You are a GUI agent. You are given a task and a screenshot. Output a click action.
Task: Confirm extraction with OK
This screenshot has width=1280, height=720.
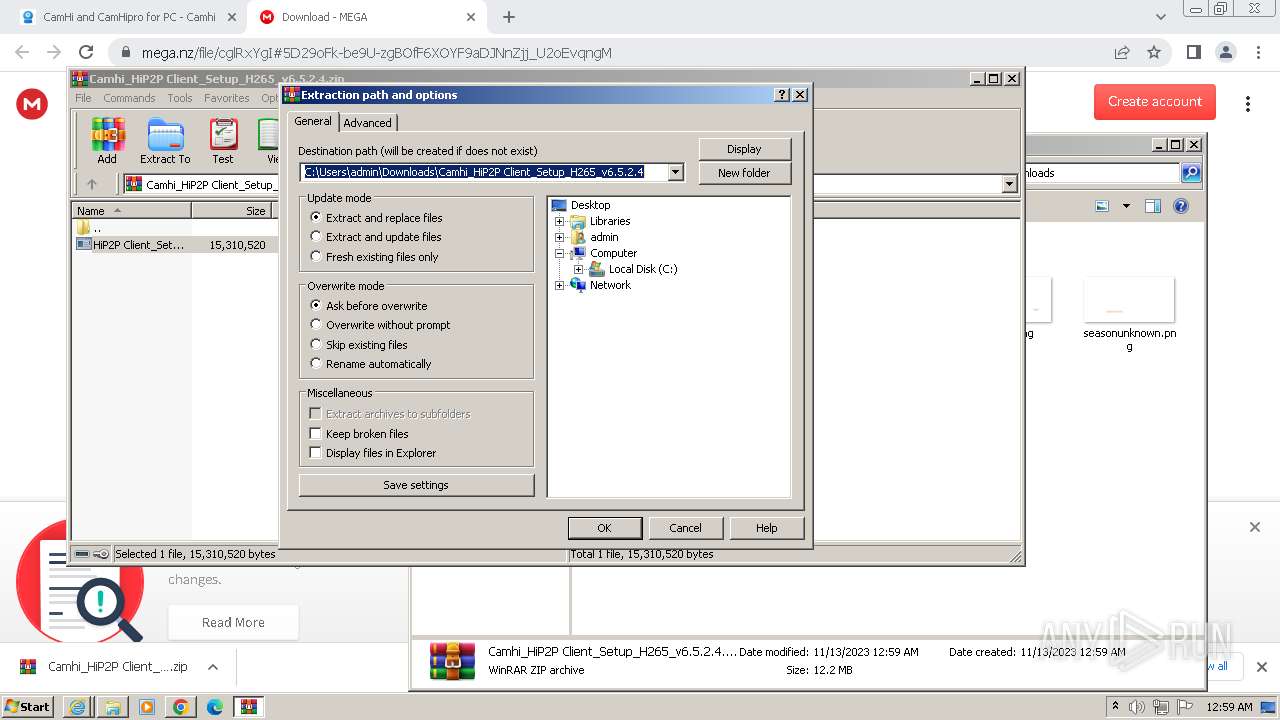(x=604, y=528)
